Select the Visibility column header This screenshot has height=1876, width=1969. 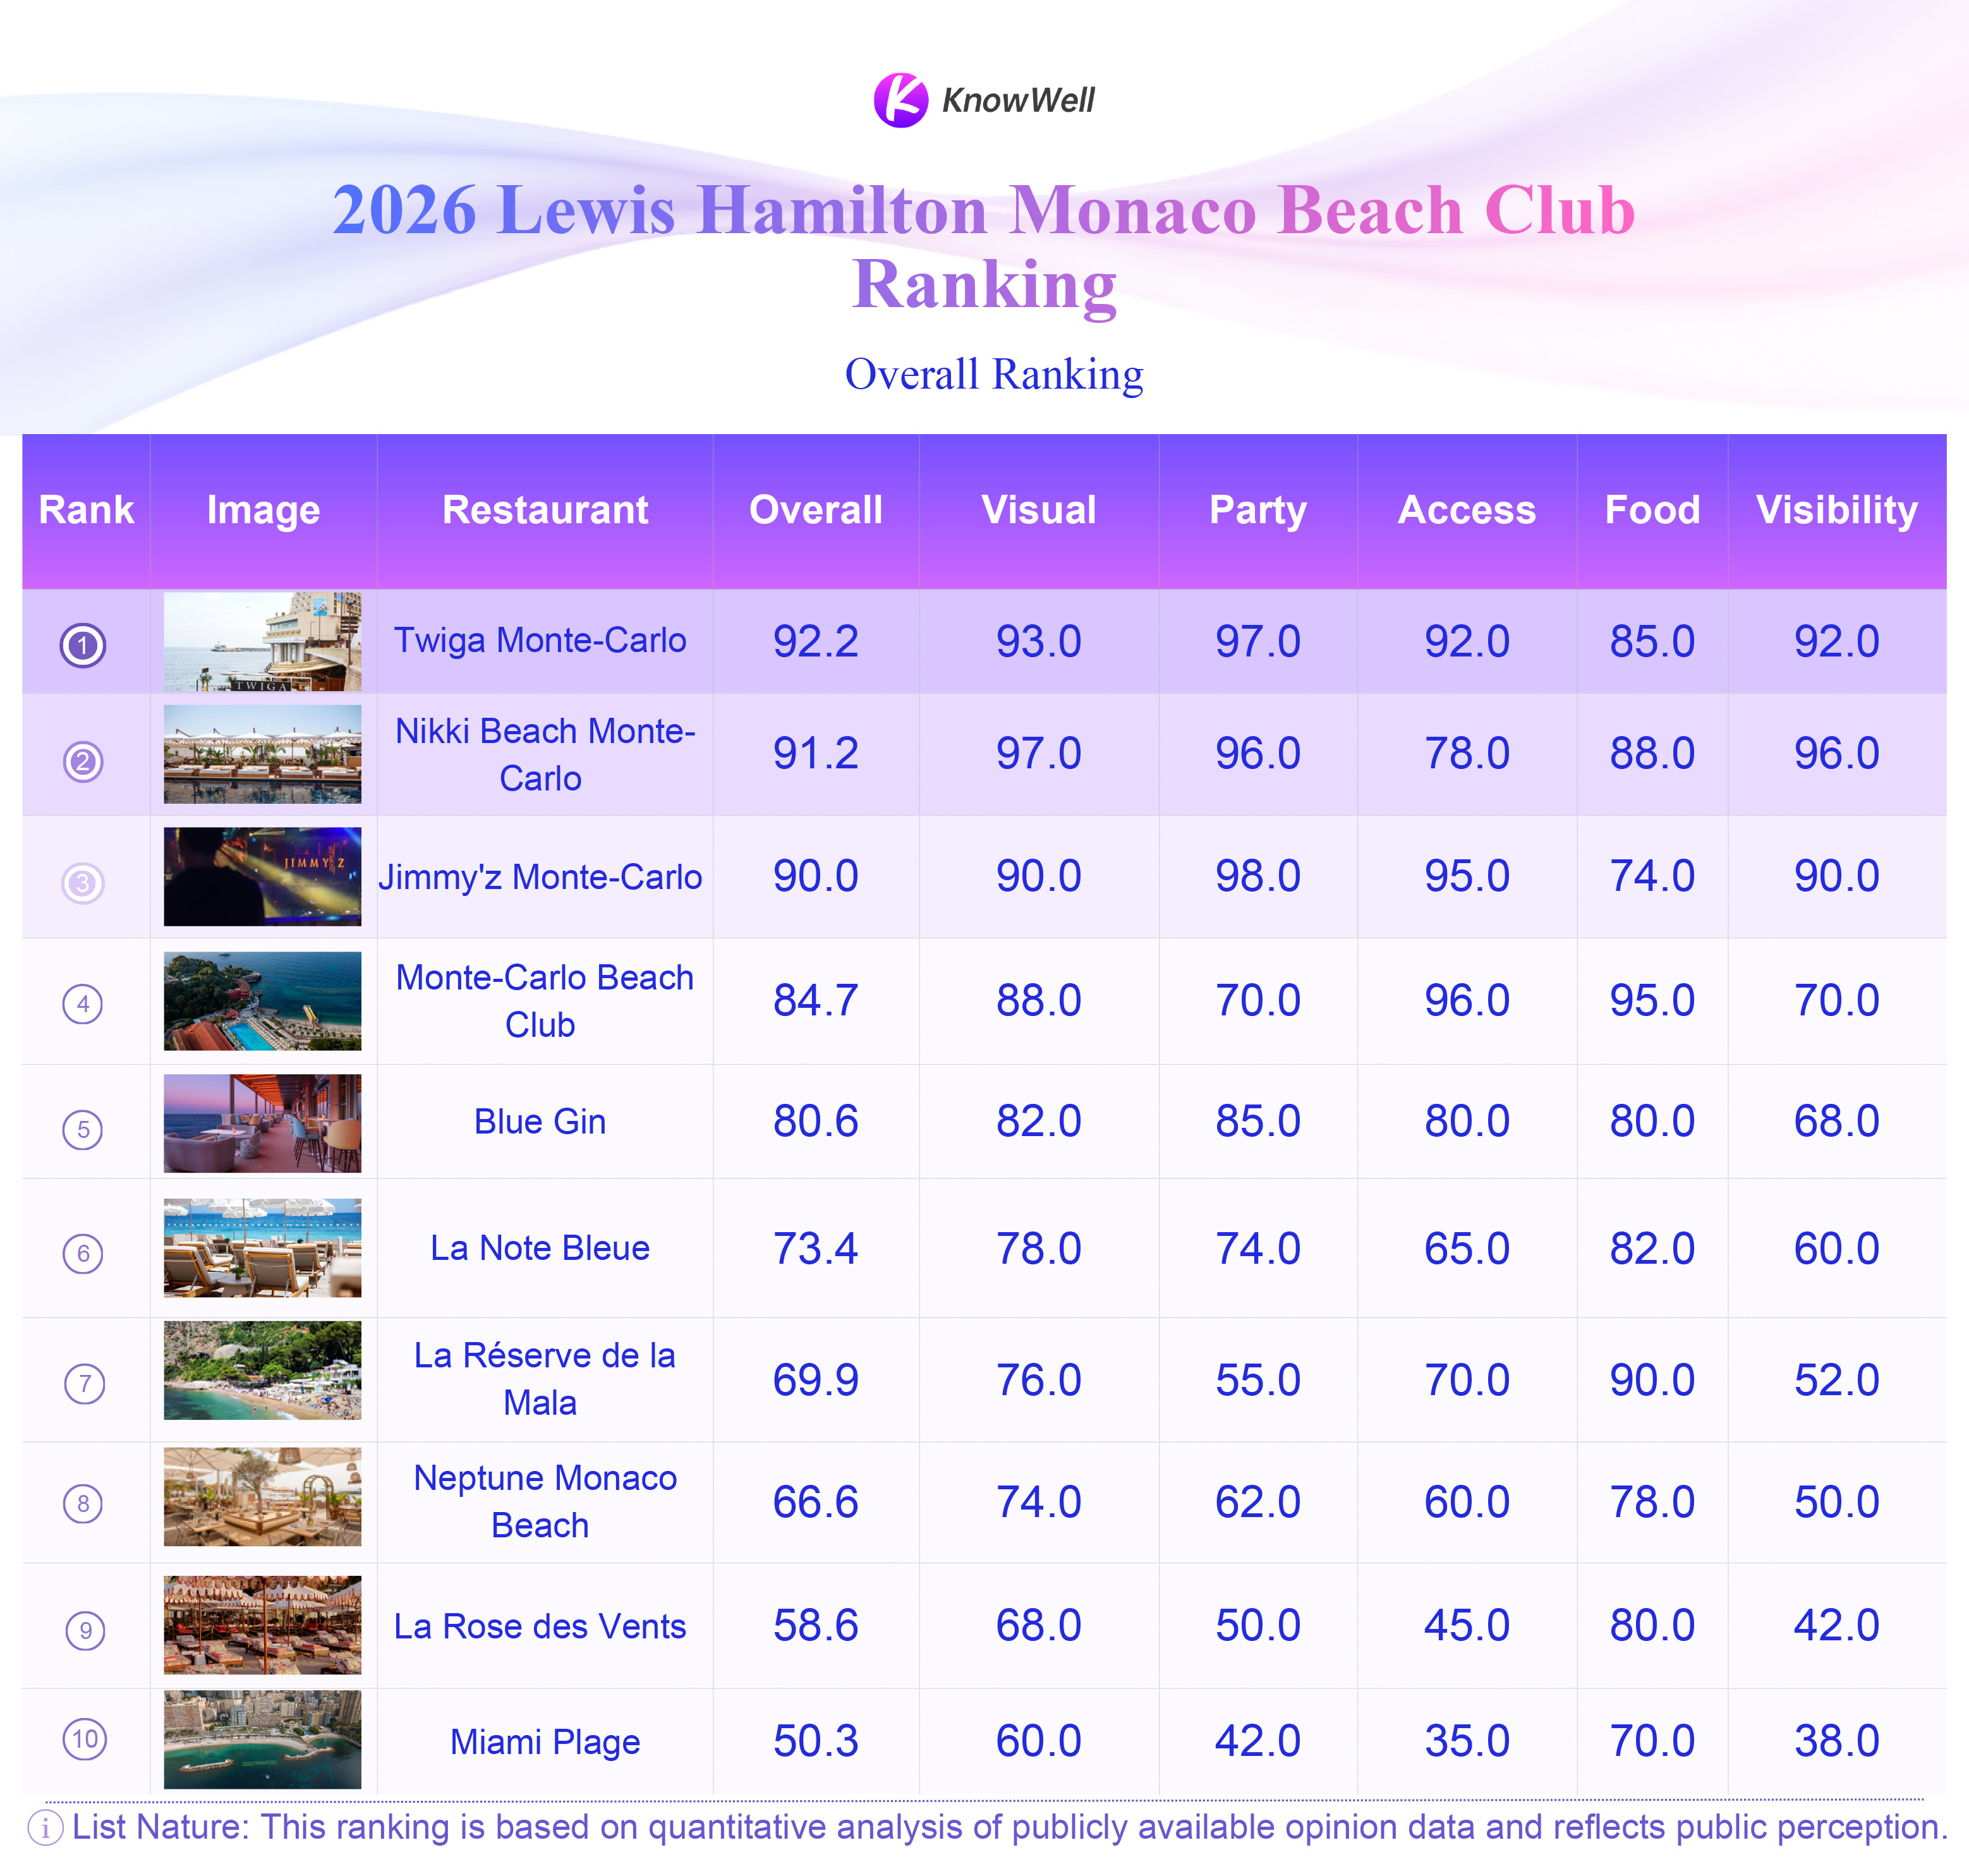coord(1837,510)
